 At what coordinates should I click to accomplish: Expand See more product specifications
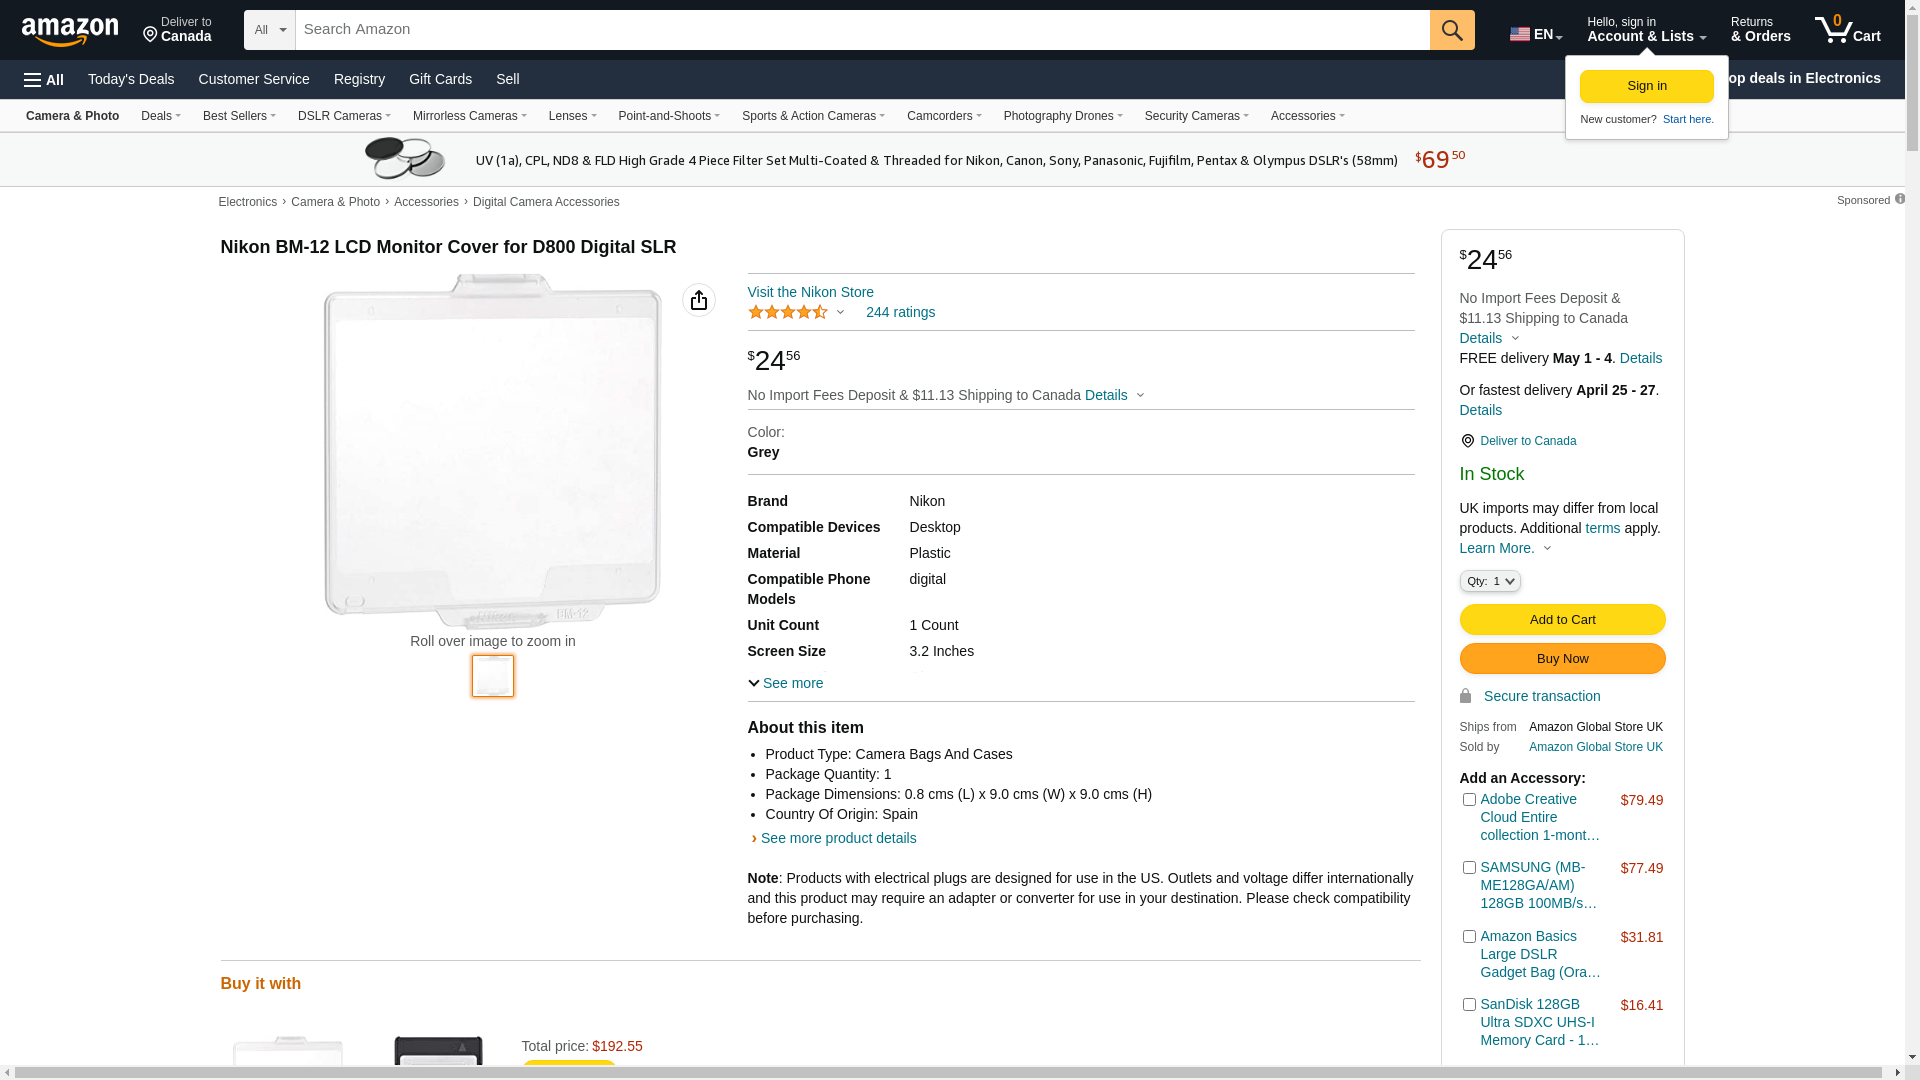786,683
